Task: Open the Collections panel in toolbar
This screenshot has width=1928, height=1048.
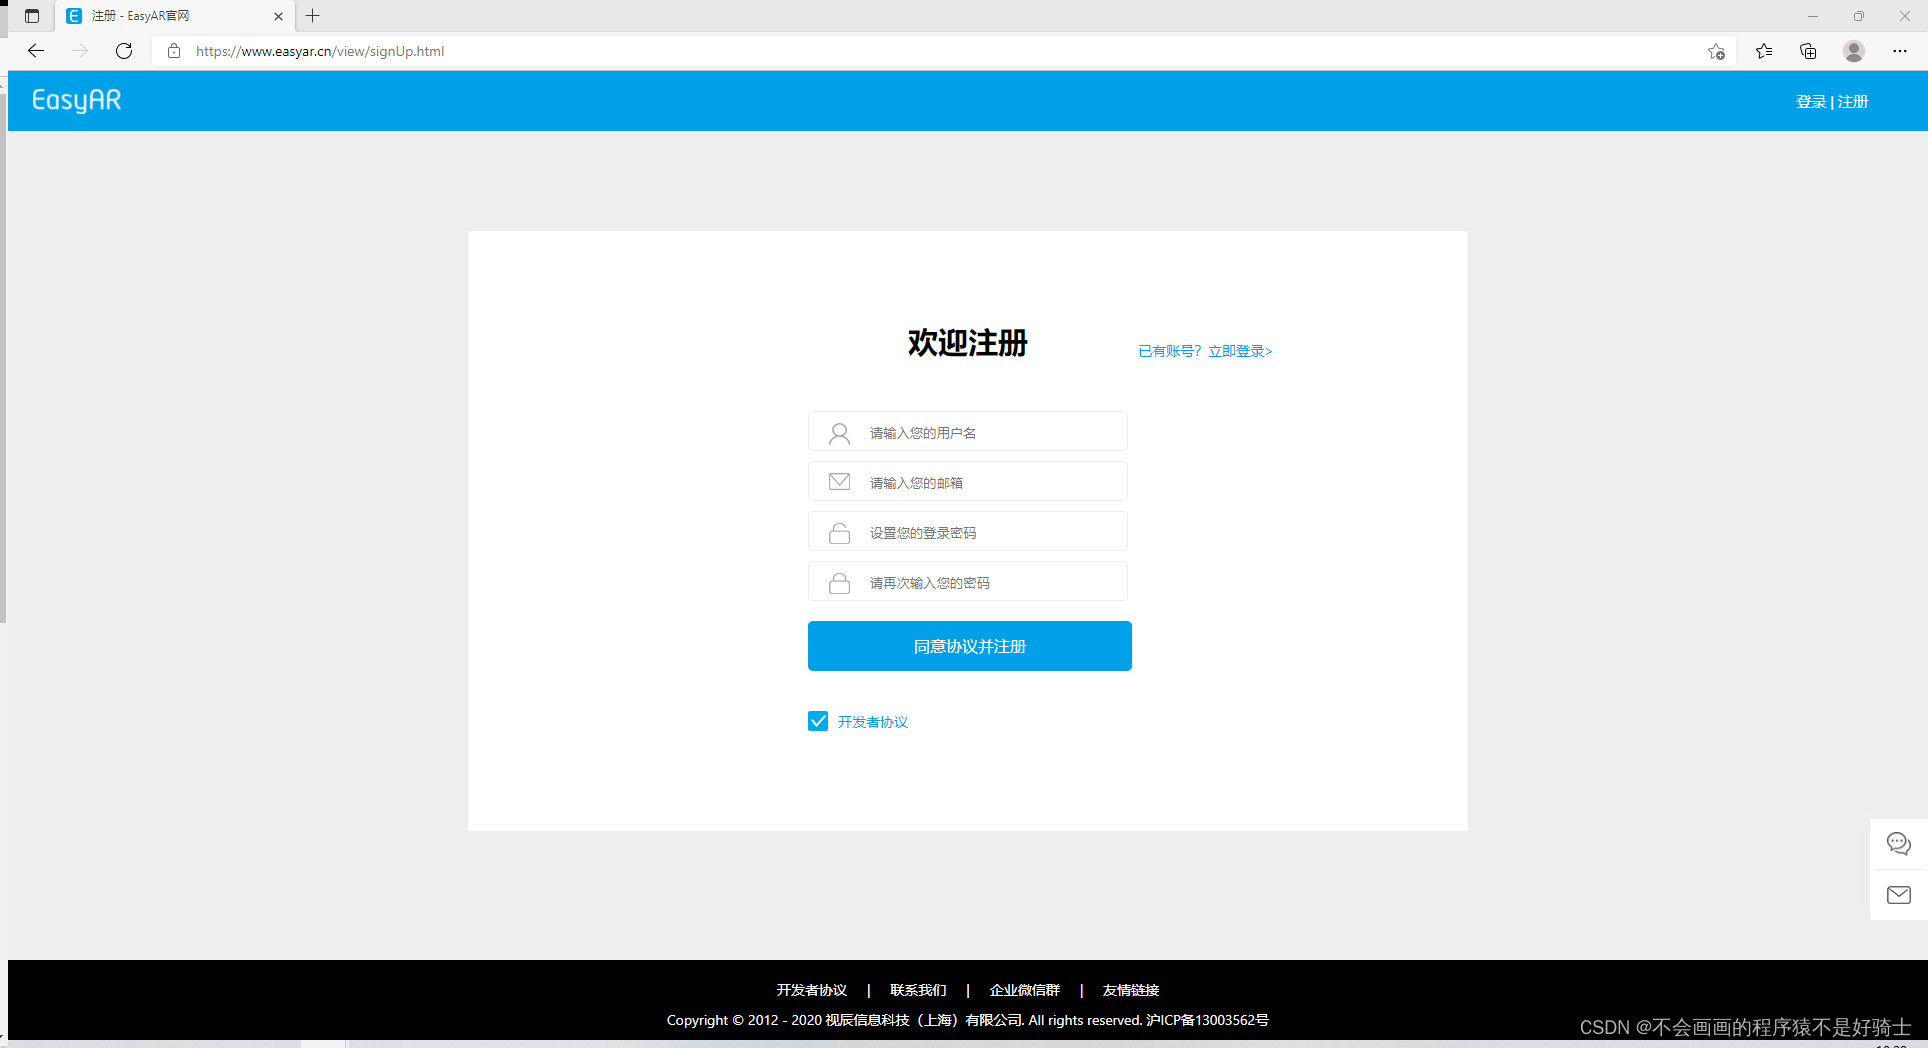Action: click(x=1807, y=51)
